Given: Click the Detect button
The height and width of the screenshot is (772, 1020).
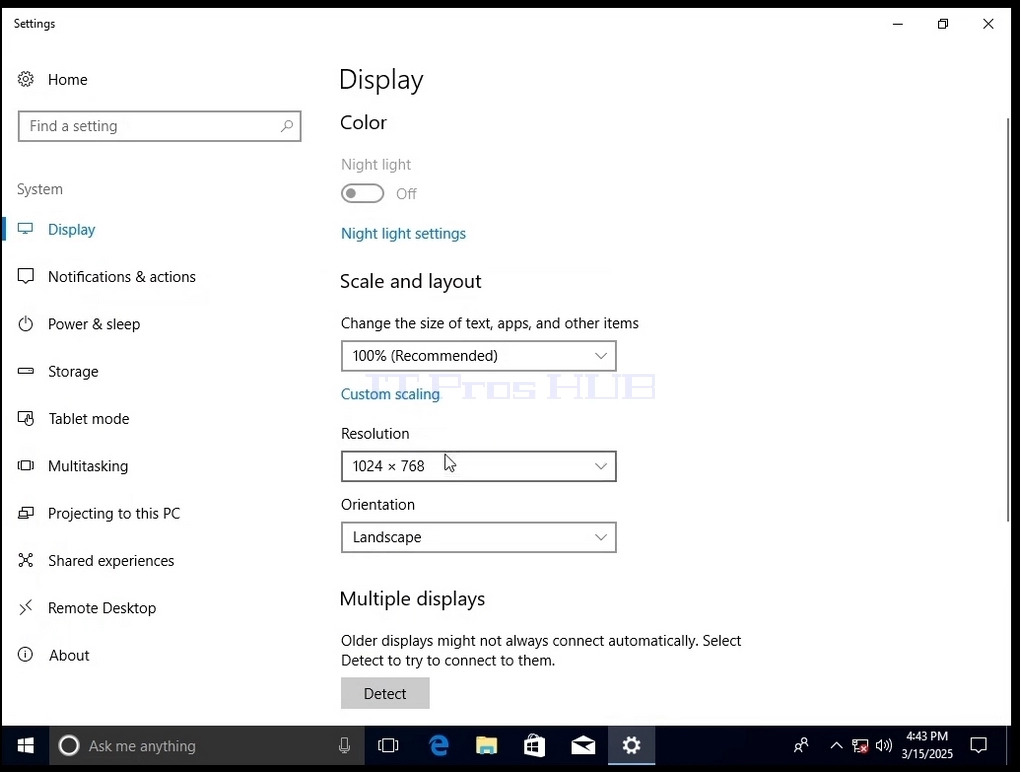Looking at the screenshot, I should tap(385, 693).
